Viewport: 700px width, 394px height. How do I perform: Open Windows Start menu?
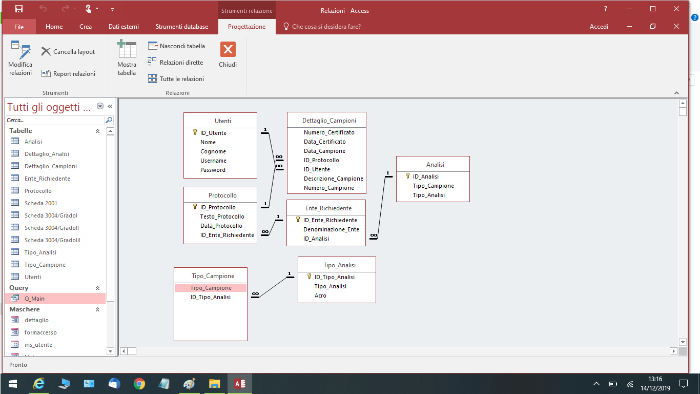[13, 384]
